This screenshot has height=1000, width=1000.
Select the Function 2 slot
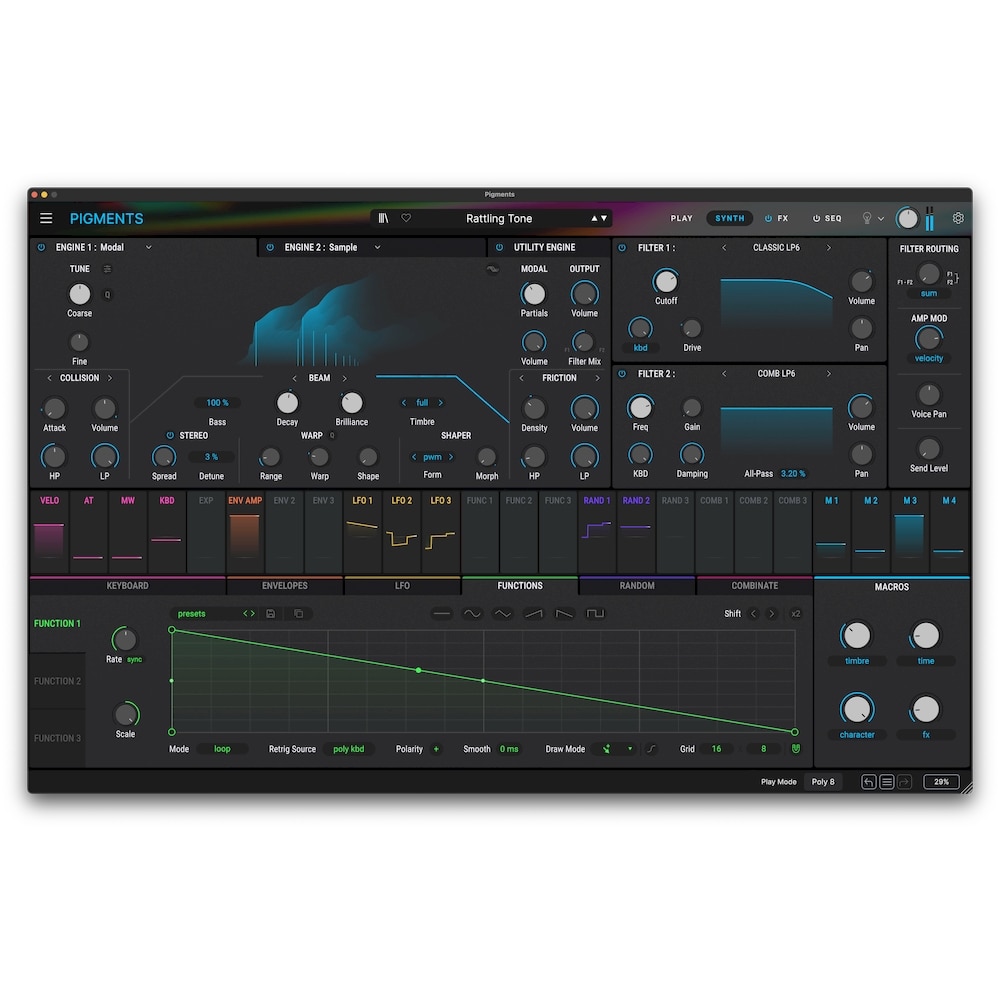click(57, 681)
